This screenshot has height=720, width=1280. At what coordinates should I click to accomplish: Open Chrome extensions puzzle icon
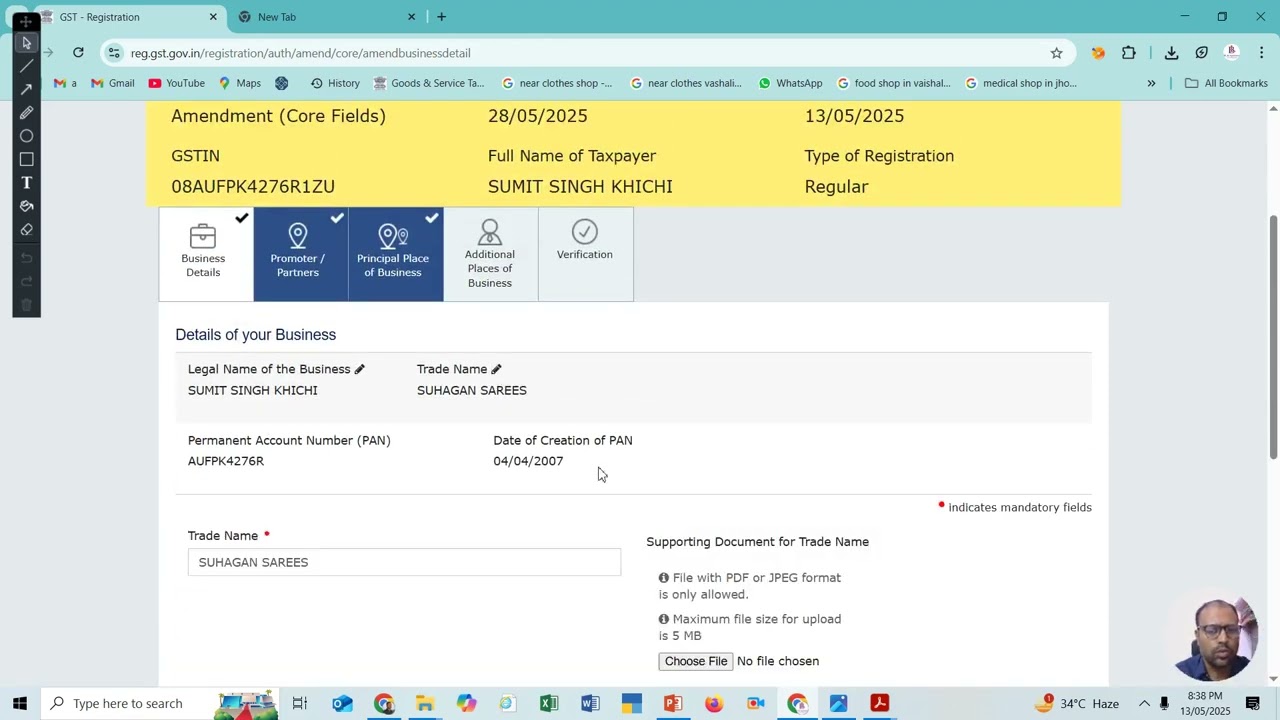point(1129,53)
